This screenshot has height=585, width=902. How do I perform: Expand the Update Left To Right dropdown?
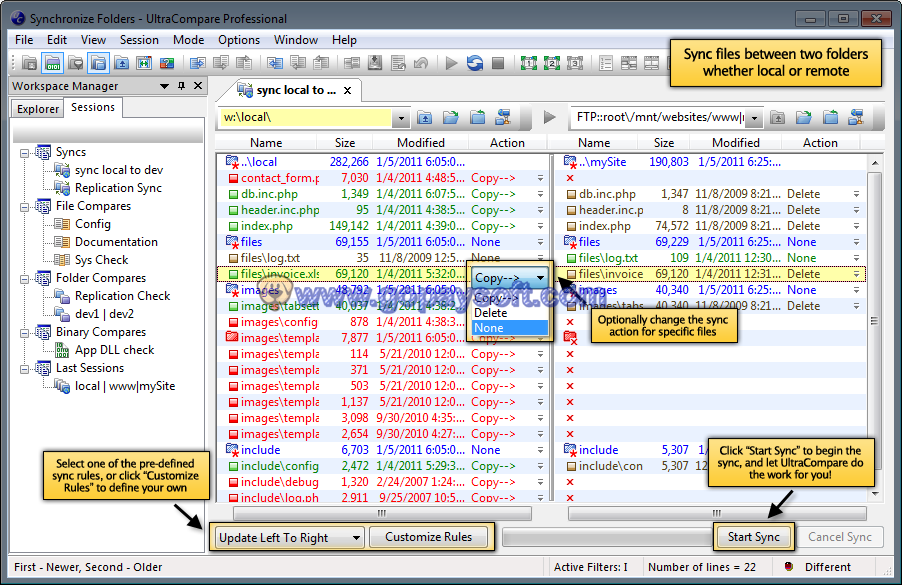tap(355, 537)
